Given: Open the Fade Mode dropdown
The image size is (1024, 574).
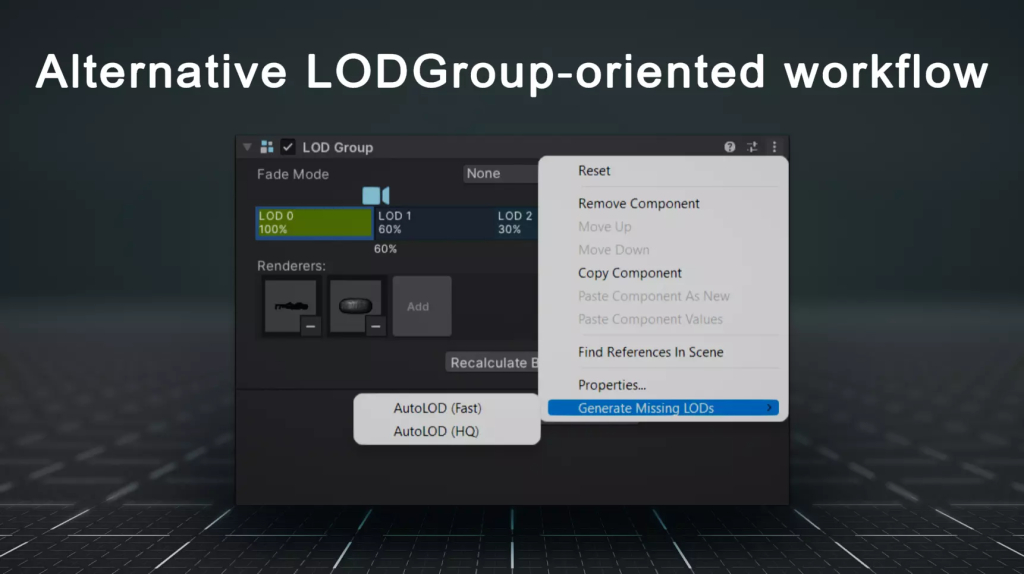Looking at the screenshot, I should coord(501,174).
